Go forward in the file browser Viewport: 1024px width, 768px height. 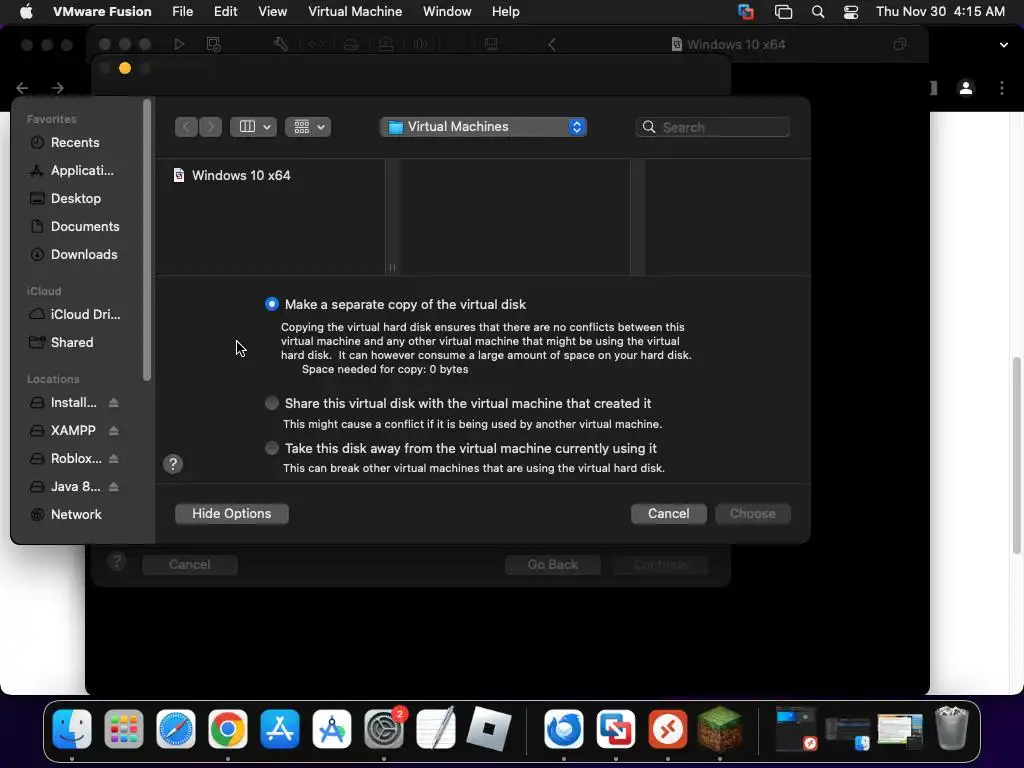210,127
